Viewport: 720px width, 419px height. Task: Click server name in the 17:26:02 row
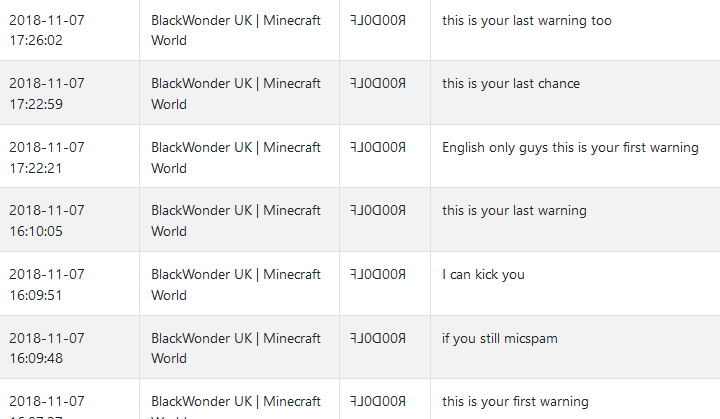point(236,30)
